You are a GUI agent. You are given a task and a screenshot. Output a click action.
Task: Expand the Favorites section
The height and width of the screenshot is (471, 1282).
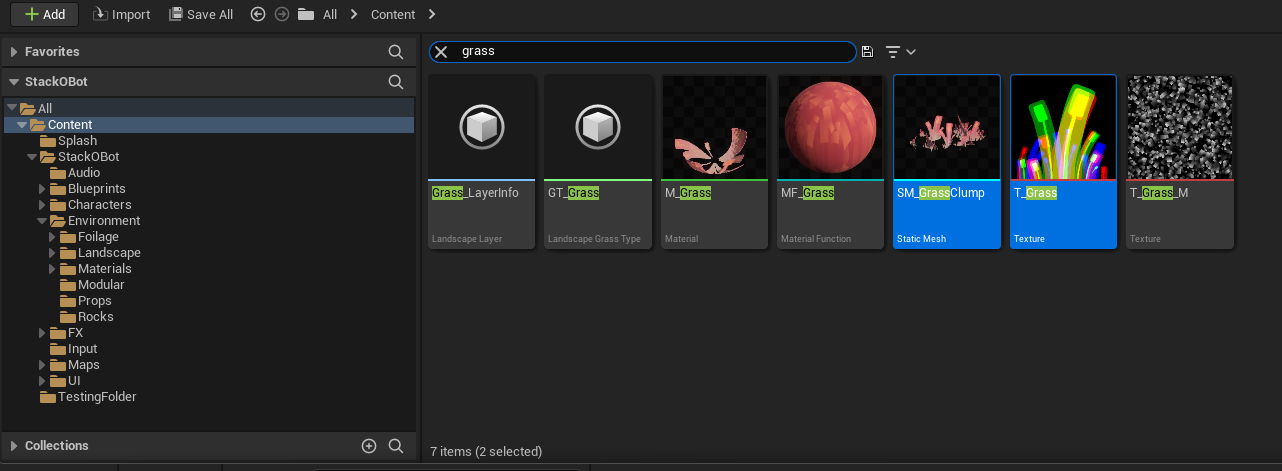[x=14, y=51]
